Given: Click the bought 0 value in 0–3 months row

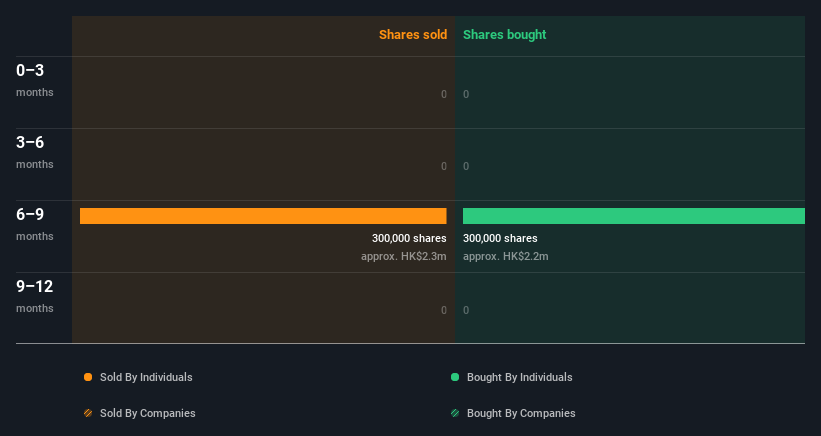Looking at the screenshot, I should click(466, 94).
